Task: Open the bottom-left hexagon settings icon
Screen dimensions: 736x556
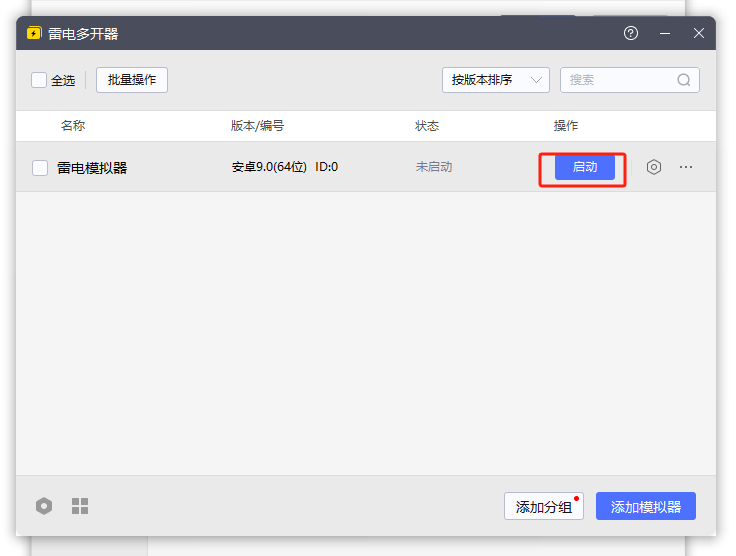Action: (44, 506)
